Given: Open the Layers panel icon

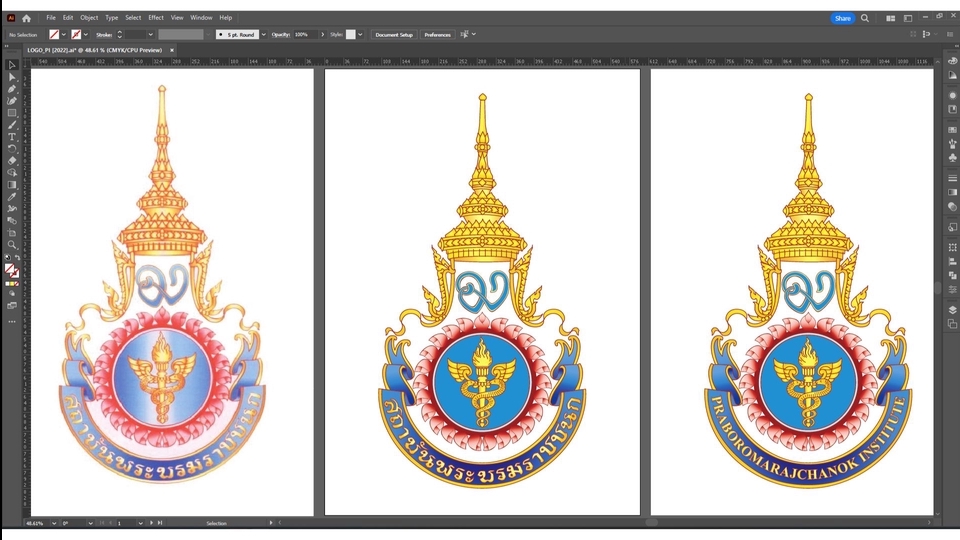Looking at the screenshot, I should coord(952,310).
